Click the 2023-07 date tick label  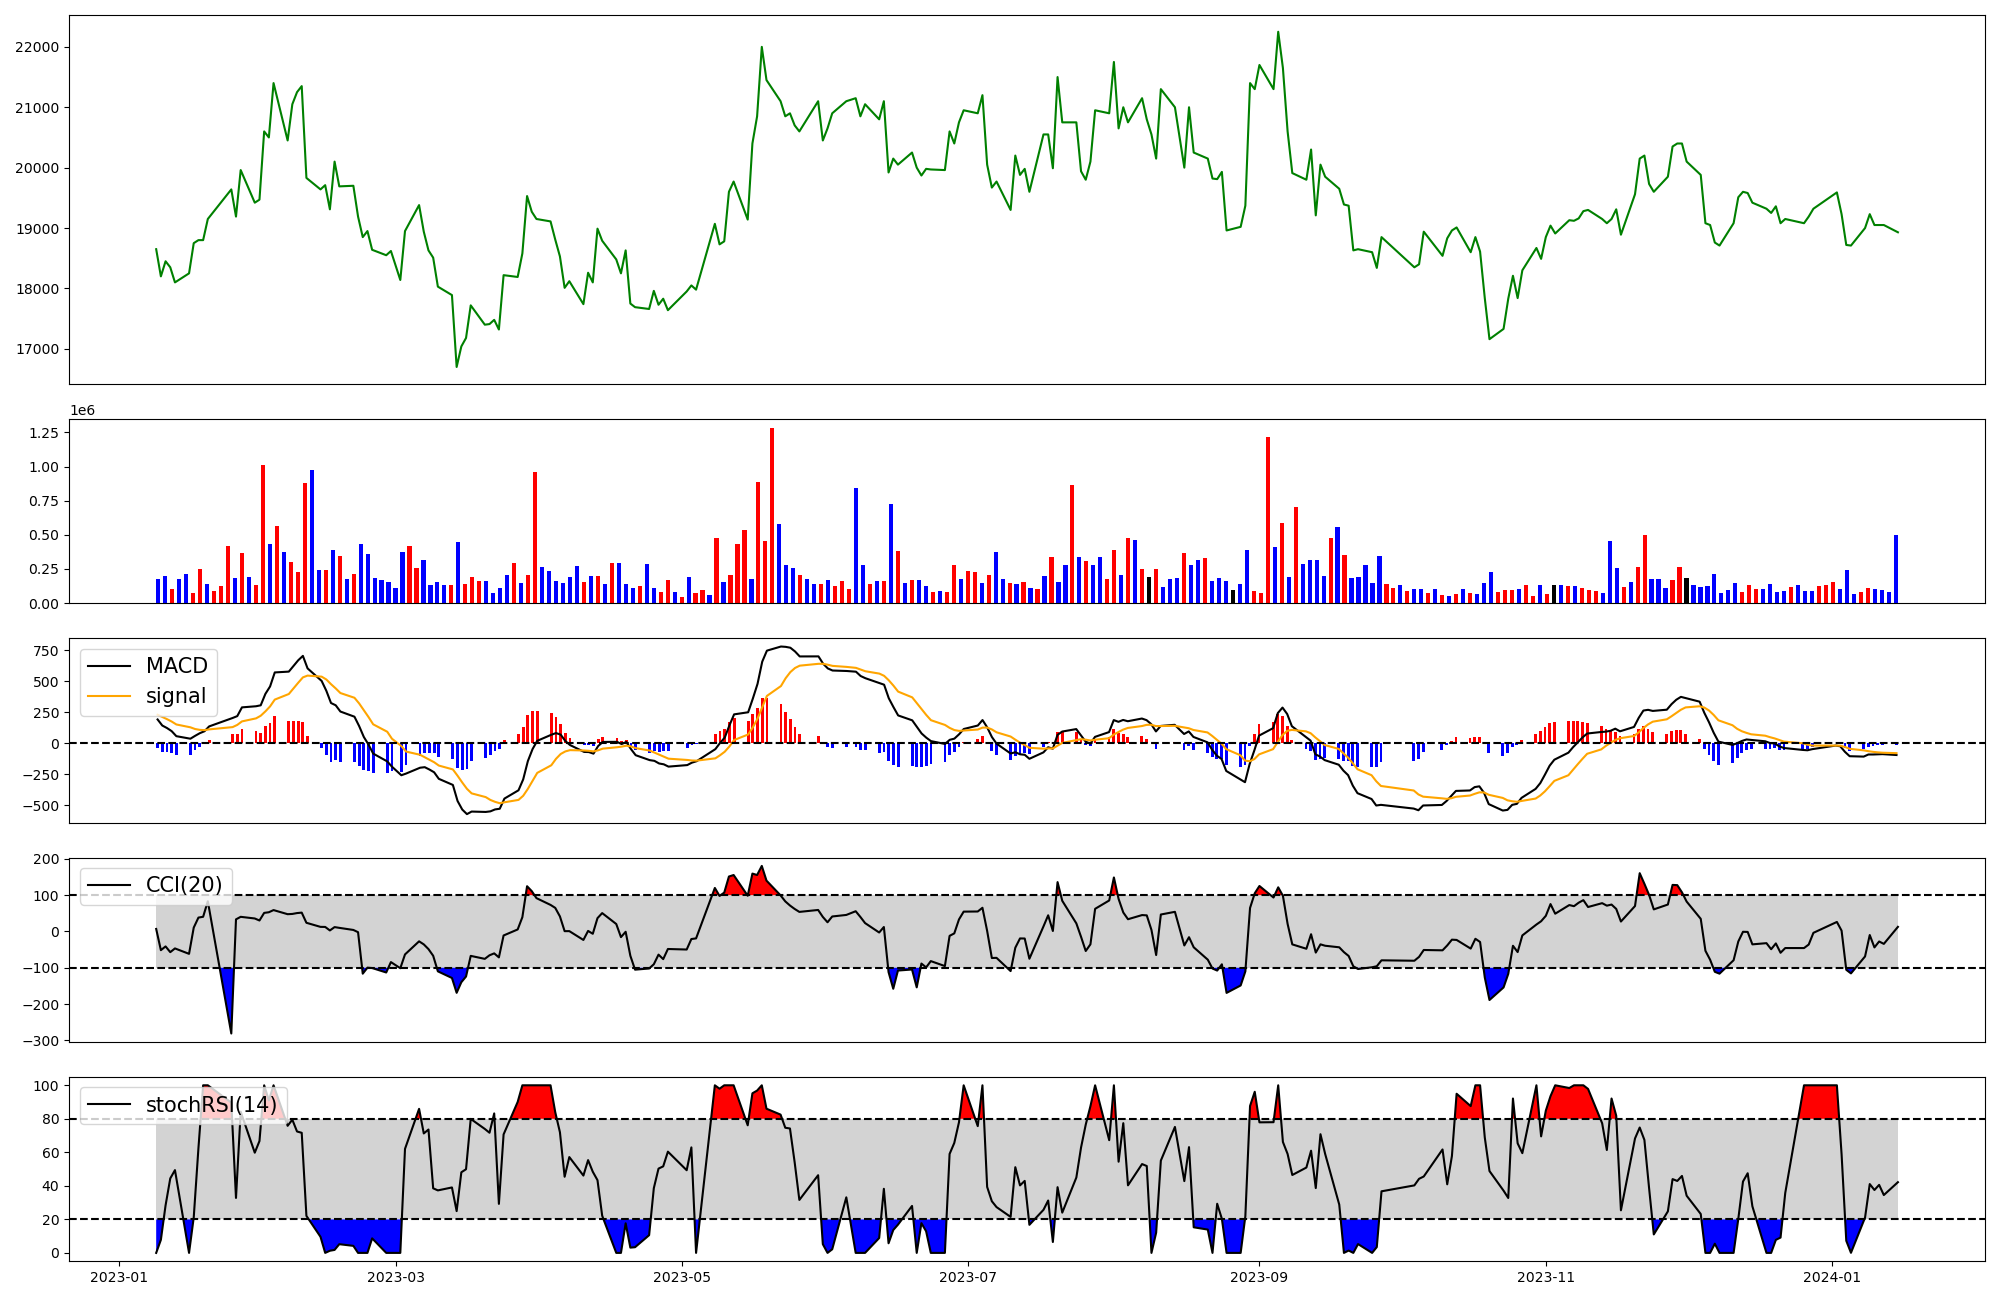968,1277
